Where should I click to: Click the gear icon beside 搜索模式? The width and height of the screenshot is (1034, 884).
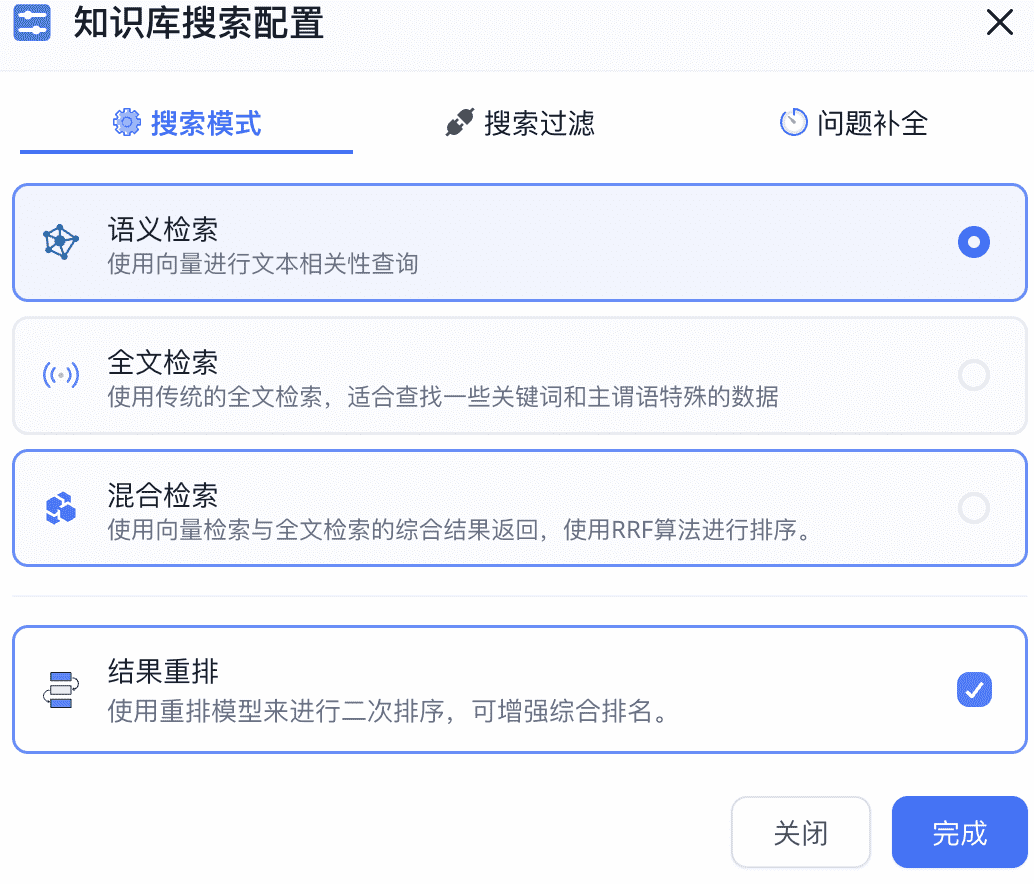127,123
